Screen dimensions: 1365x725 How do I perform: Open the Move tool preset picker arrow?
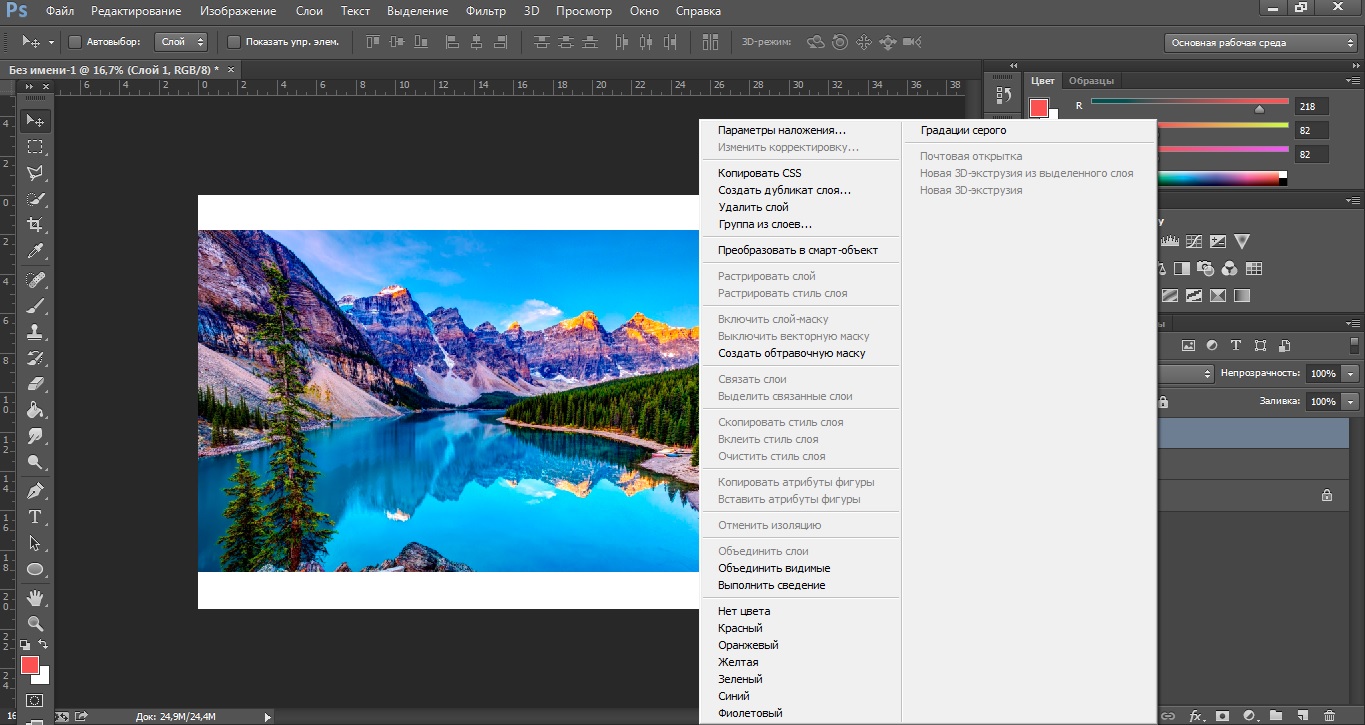[51, 43]
